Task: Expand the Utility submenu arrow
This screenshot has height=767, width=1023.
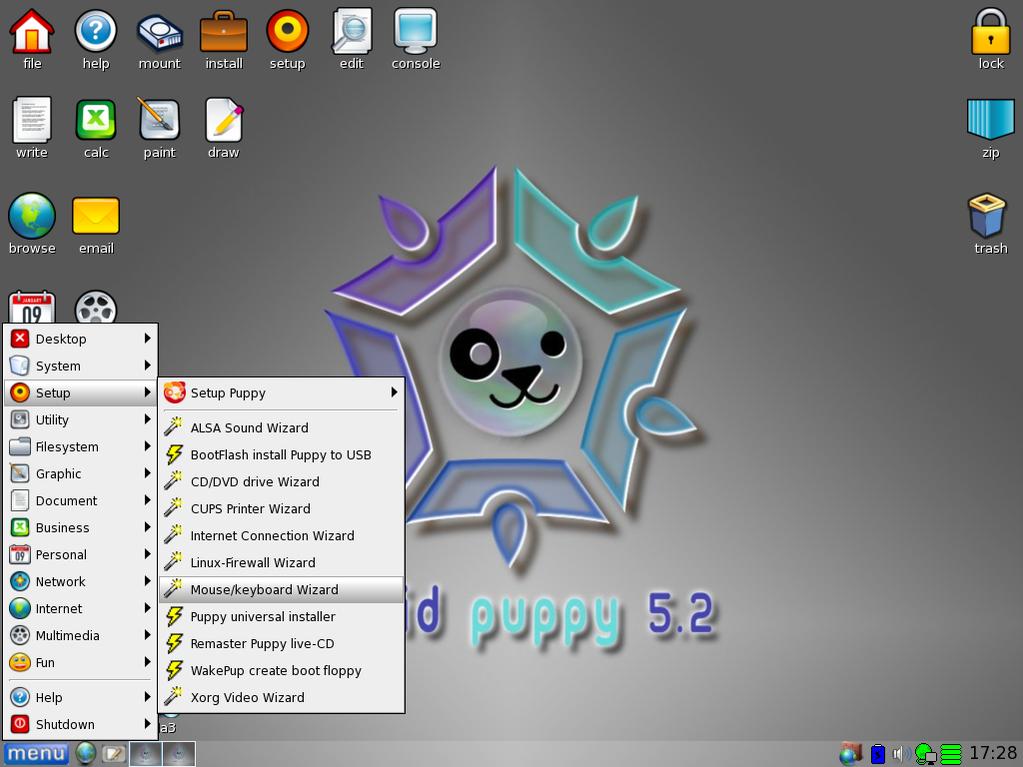Action: [x=147, y=419]
